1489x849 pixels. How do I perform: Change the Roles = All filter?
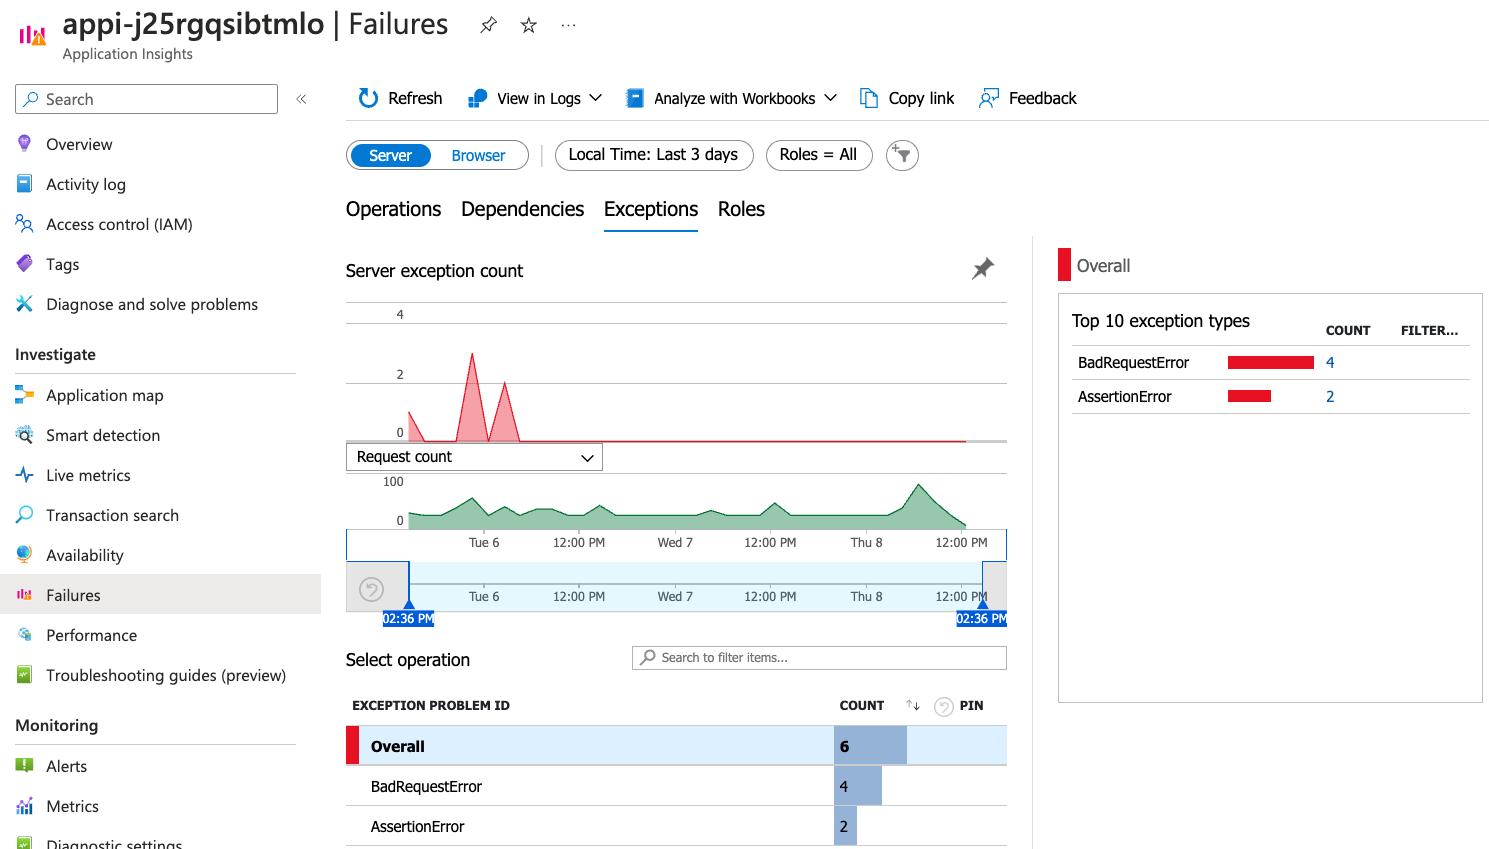coord(818,155)
